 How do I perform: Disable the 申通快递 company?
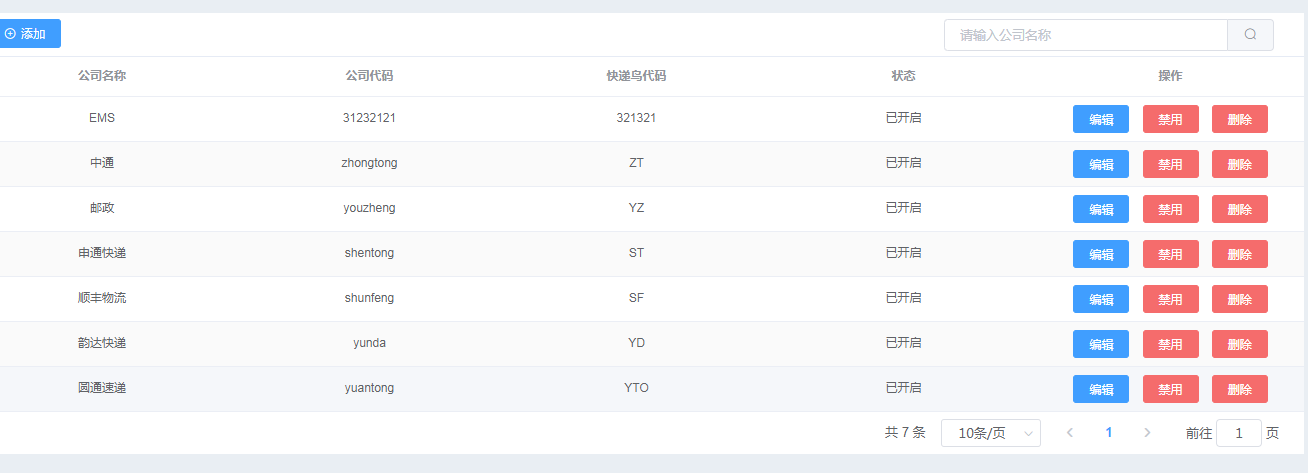tap(1171, 254)
